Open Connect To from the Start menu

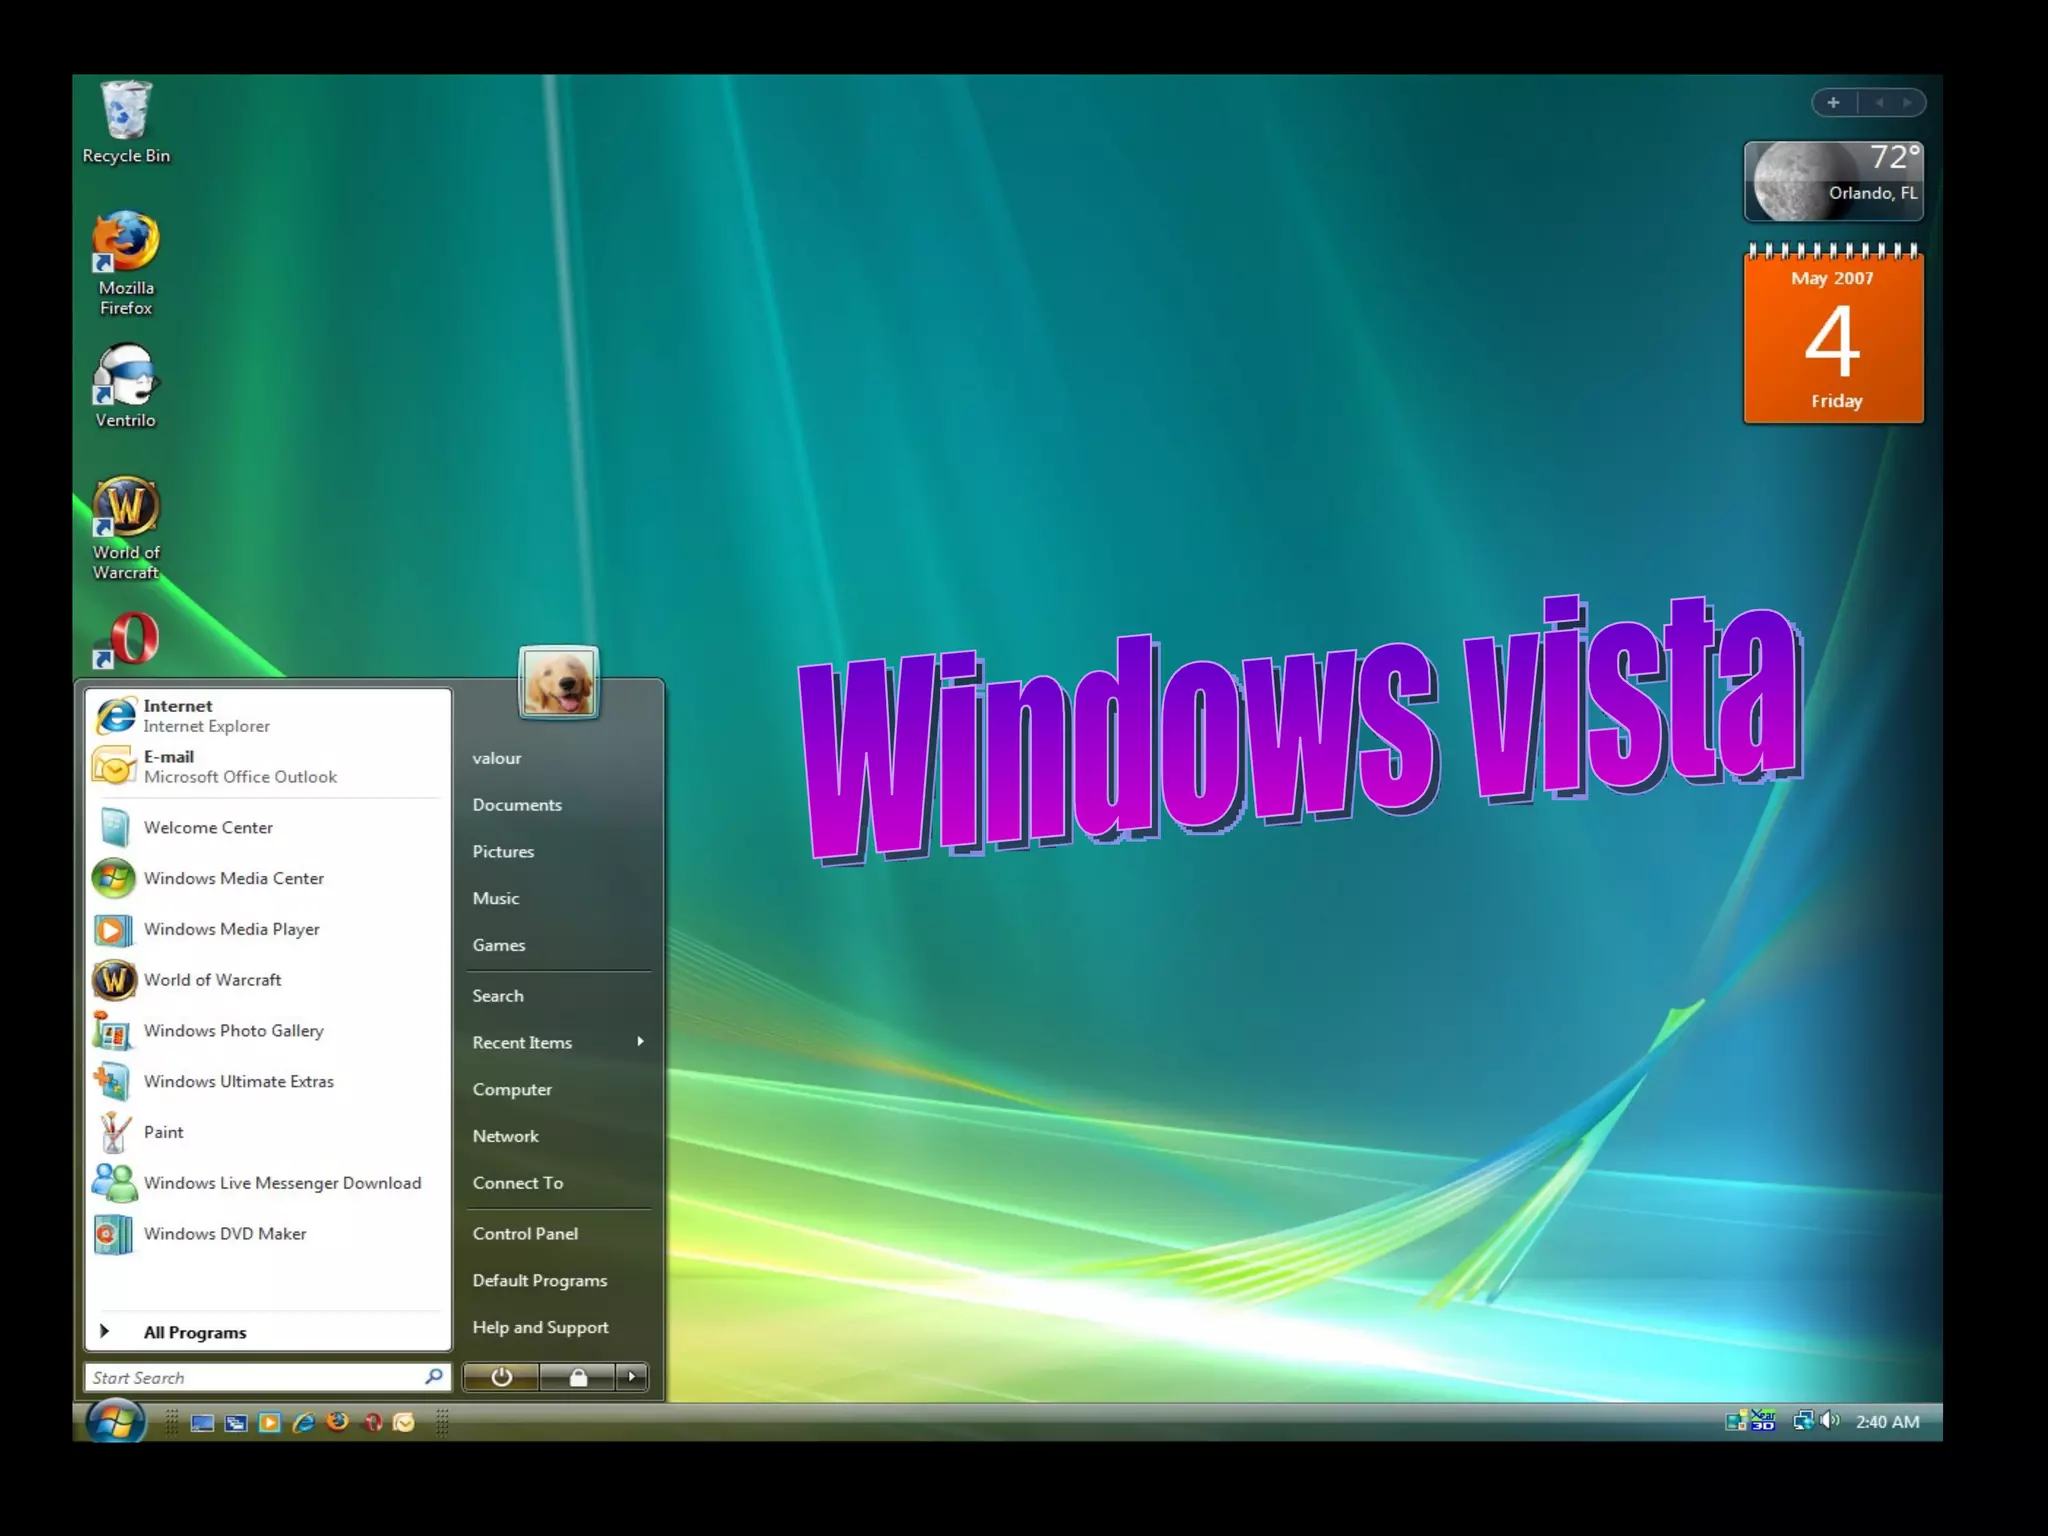558,1183
